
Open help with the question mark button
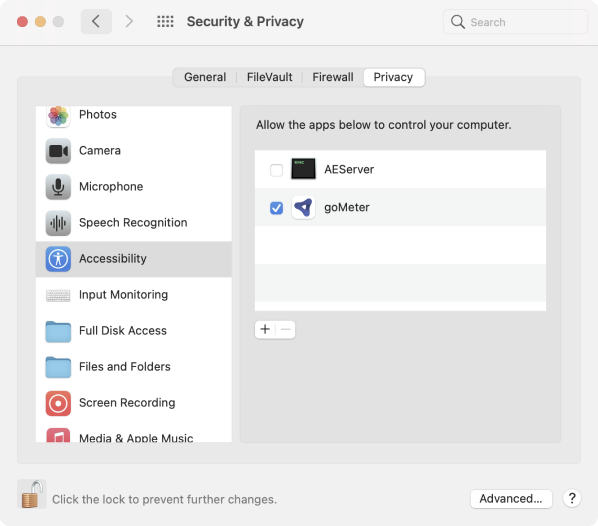[572, 498]
